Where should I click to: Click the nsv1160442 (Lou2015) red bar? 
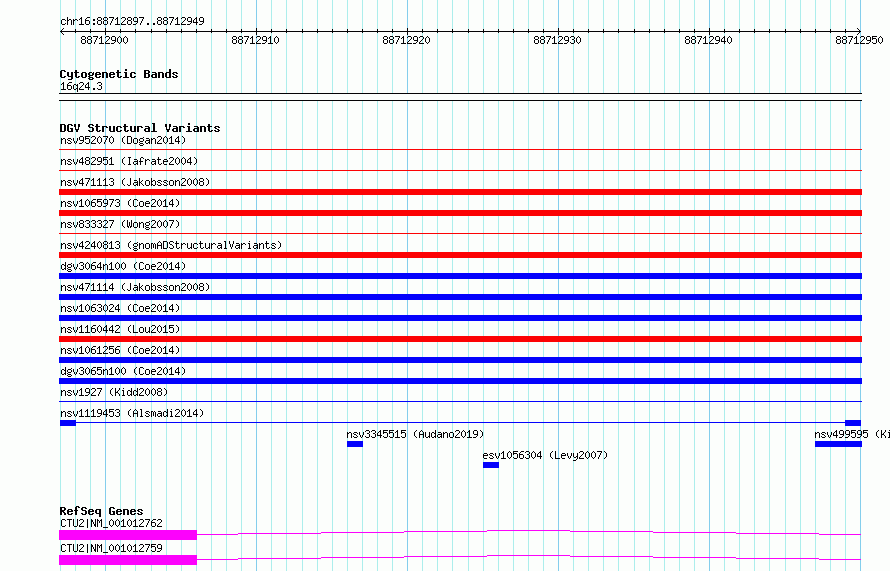coord(460,339)
